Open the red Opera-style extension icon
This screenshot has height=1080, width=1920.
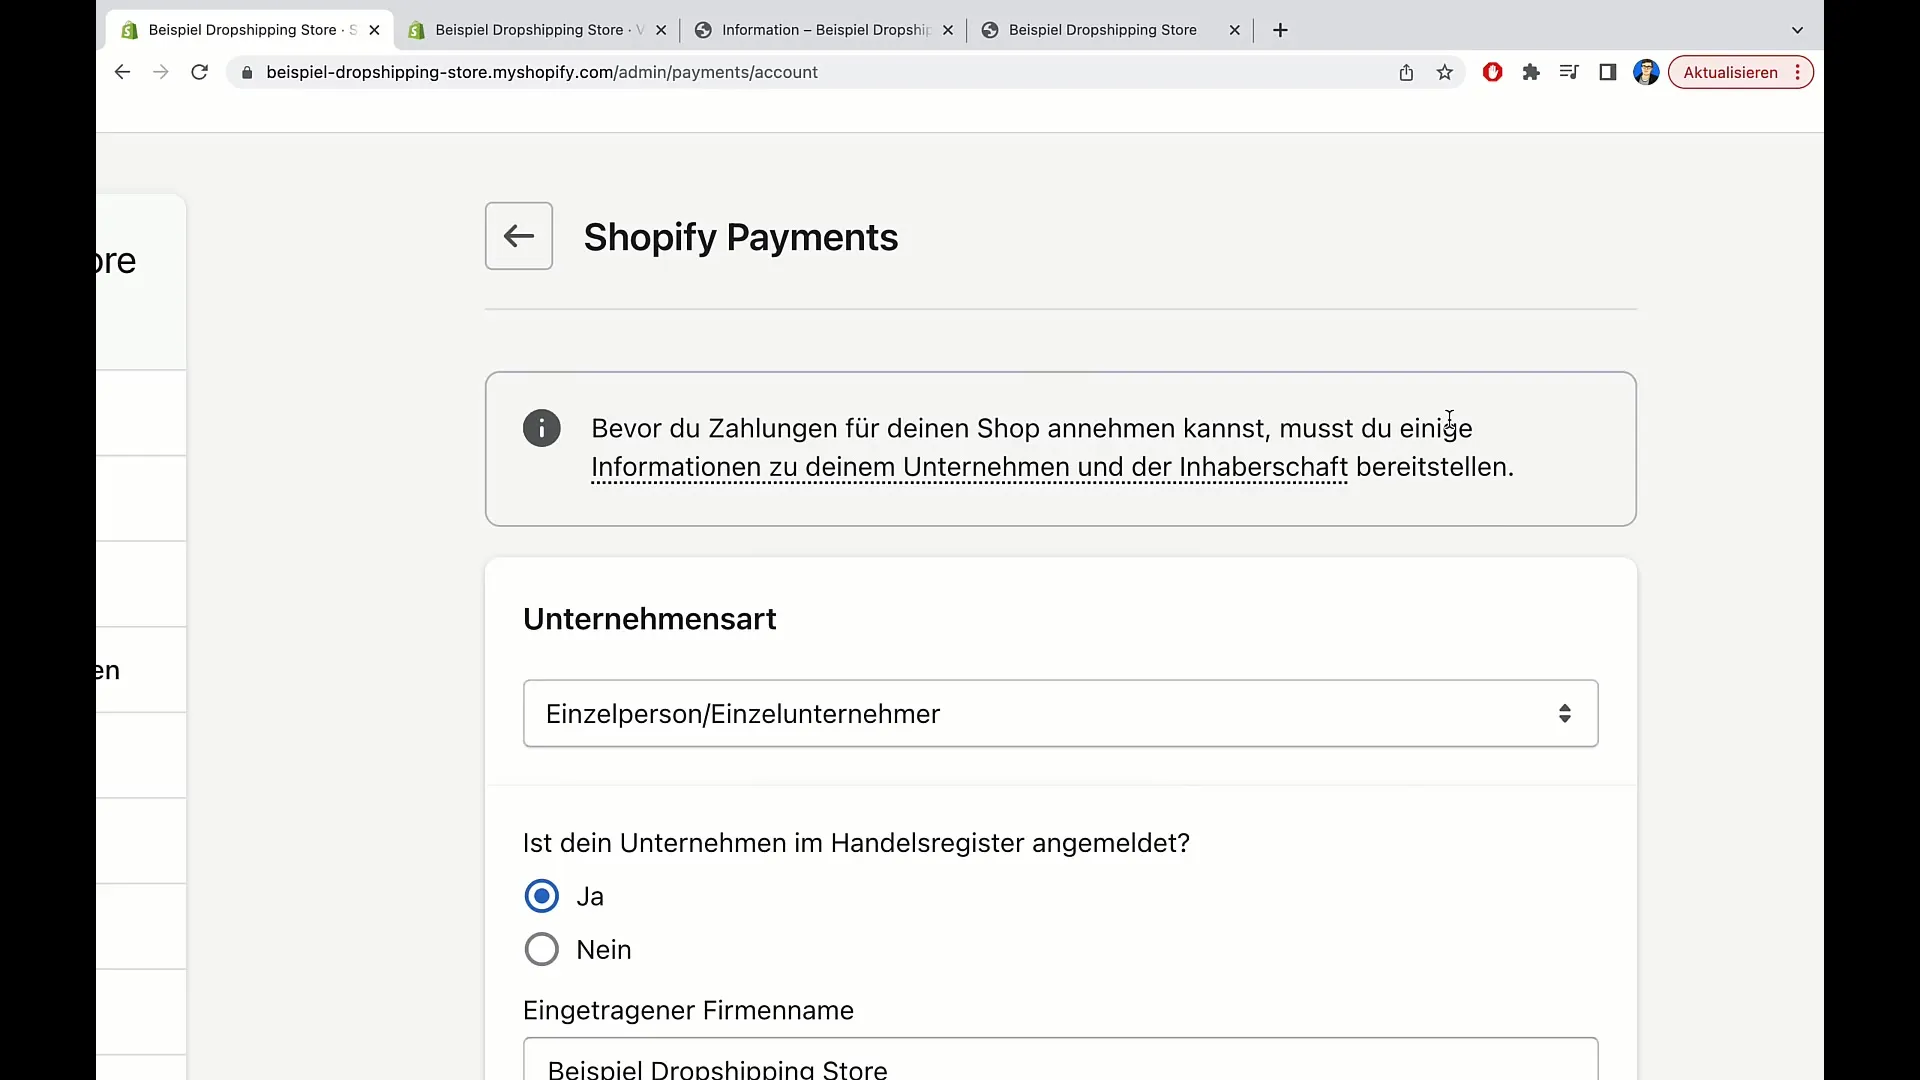pyautogui.click(x=1492, y=72)
